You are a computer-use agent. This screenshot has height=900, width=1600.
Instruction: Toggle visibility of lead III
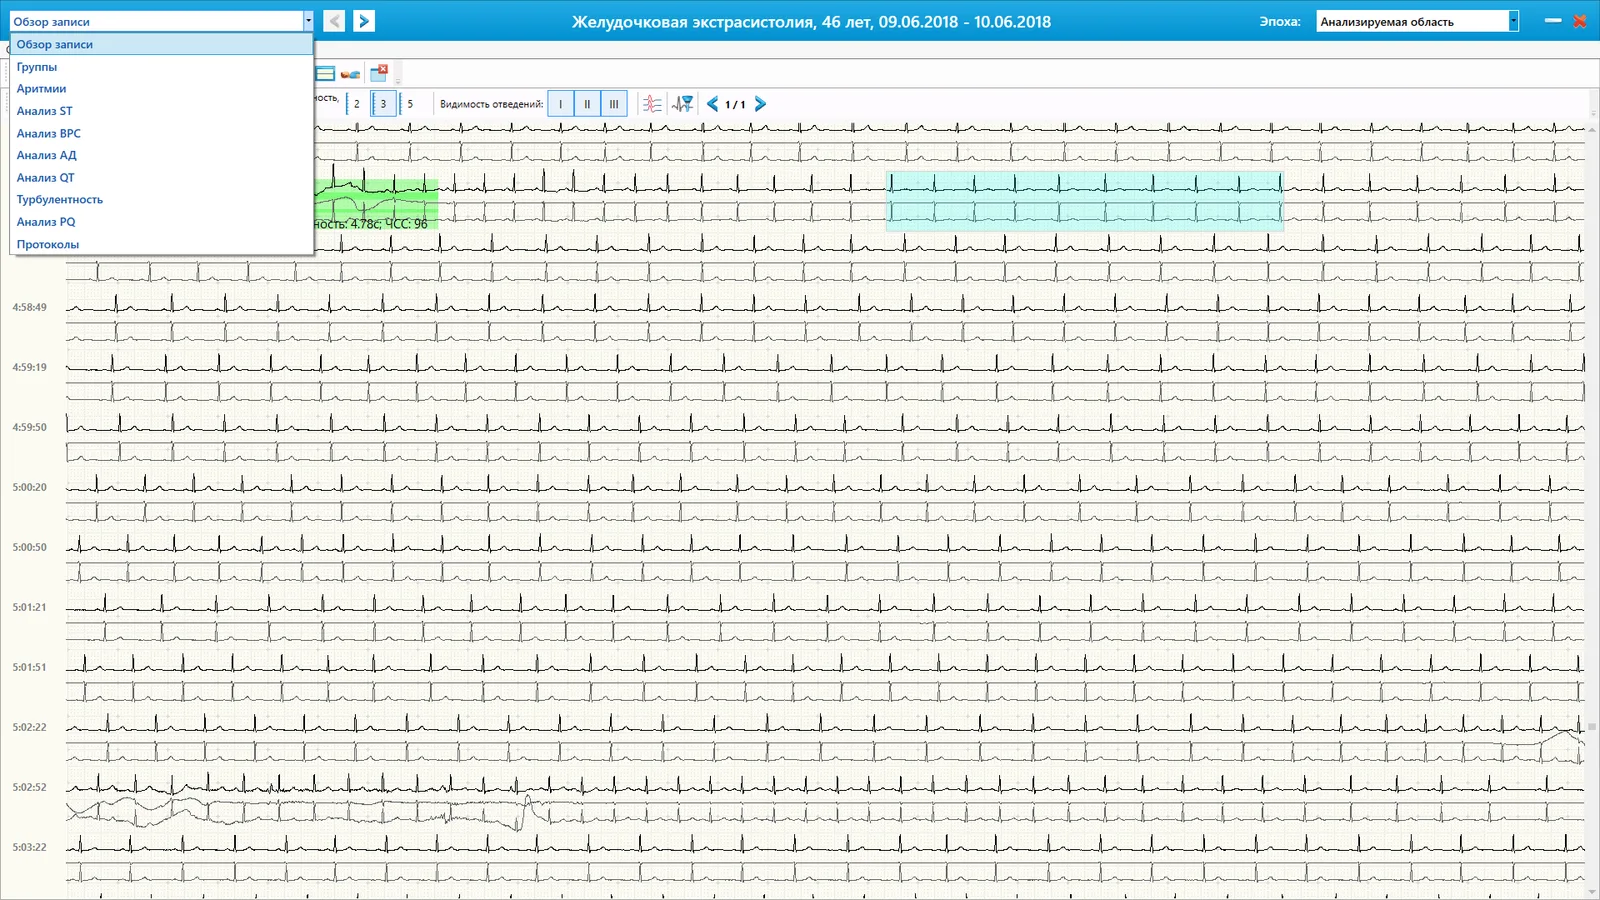click(x=614, y=104)
